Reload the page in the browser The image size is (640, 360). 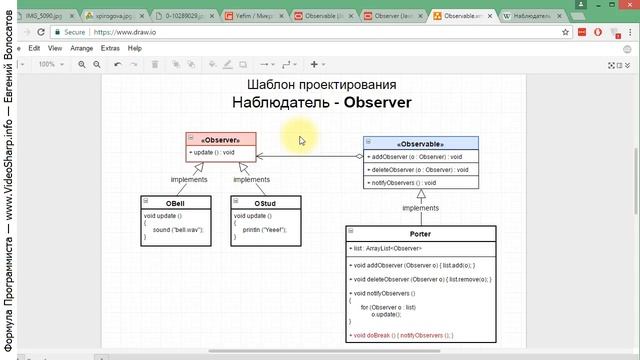click(x=41, y=32)
